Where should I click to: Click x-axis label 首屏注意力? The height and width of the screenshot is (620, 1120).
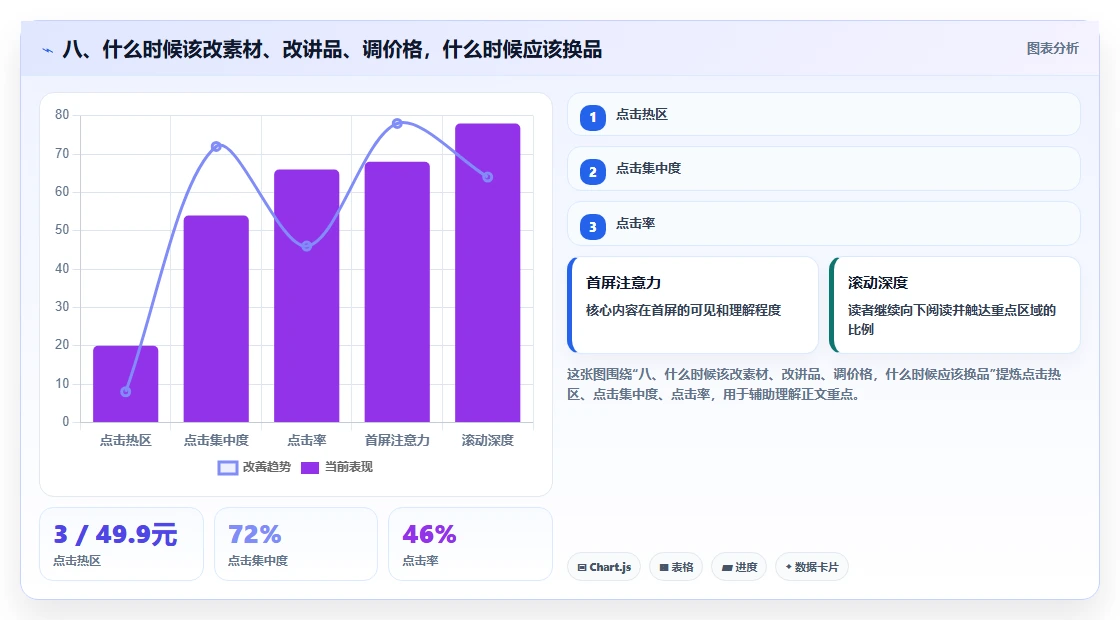coord(397,440)
